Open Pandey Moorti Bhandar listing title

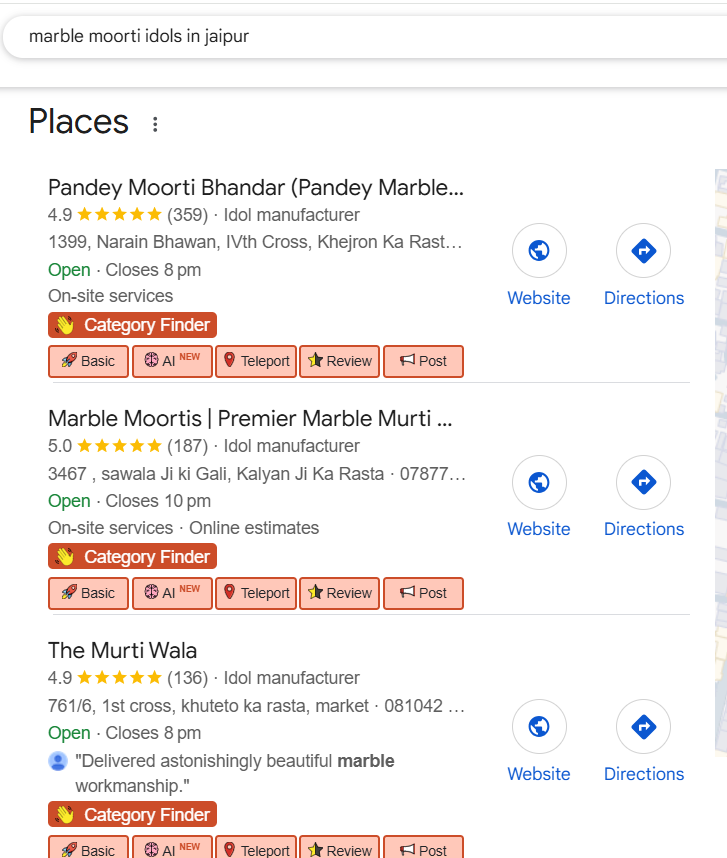pyautogui.click(x=255, y=188)
